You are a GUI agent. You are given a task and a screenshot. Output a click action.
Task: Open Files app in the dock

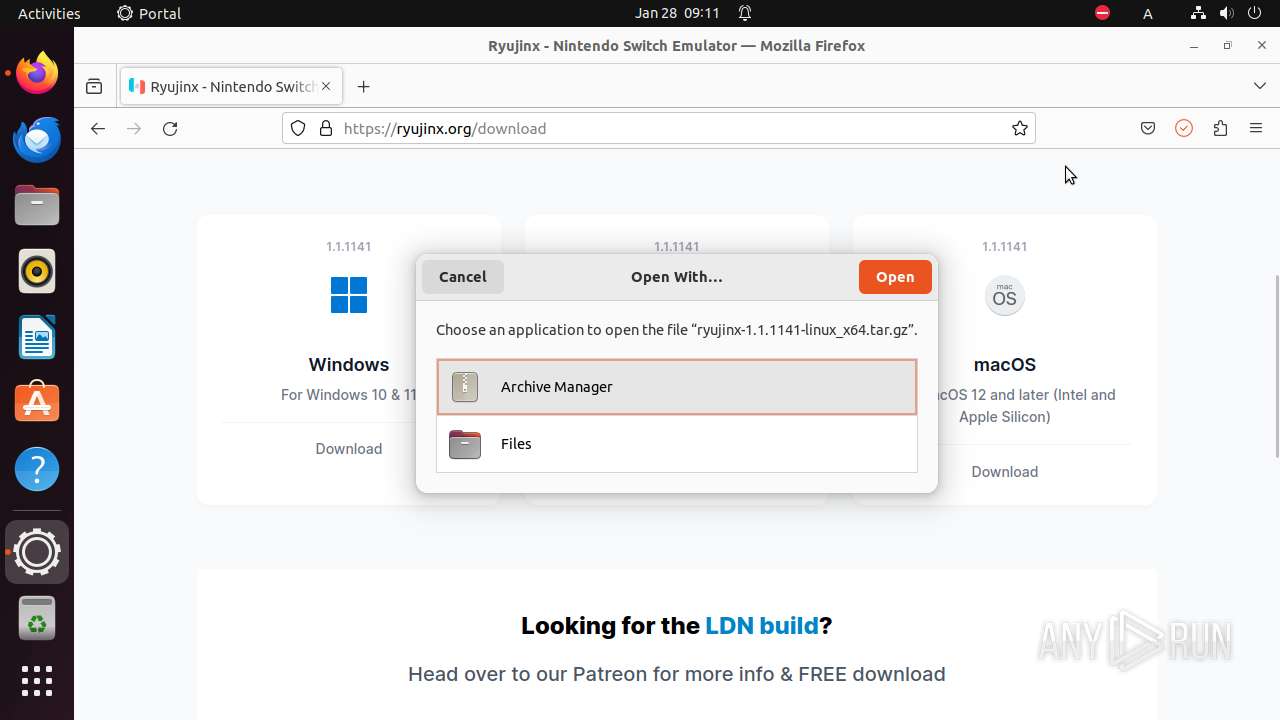[37, 205]
